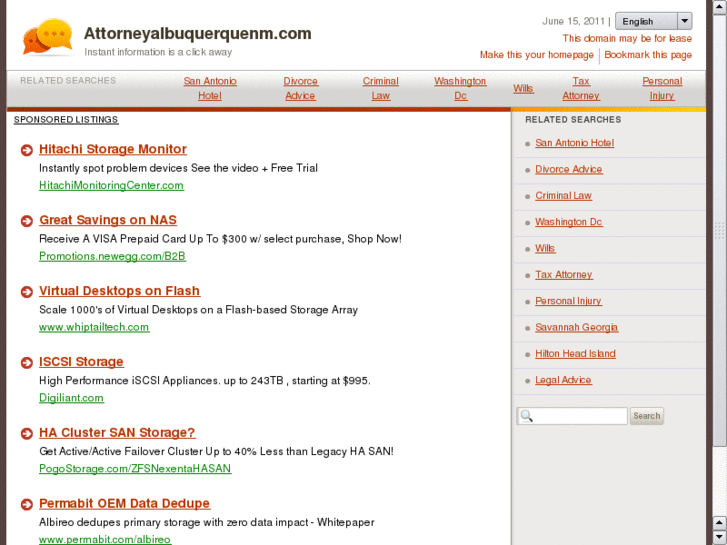
Task: Open Personal Injury sidebar link
Action: (x=568, y=301)
